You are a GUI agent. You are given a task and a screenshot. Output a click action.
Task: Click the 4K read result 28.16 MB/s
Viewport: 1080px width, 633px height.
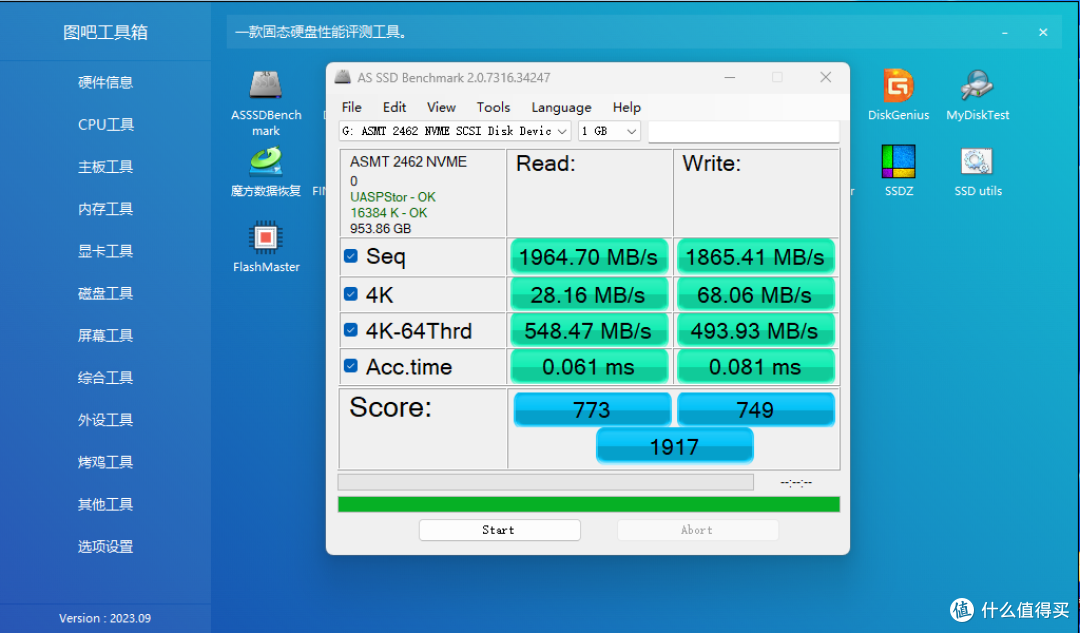tap(588, 295)
